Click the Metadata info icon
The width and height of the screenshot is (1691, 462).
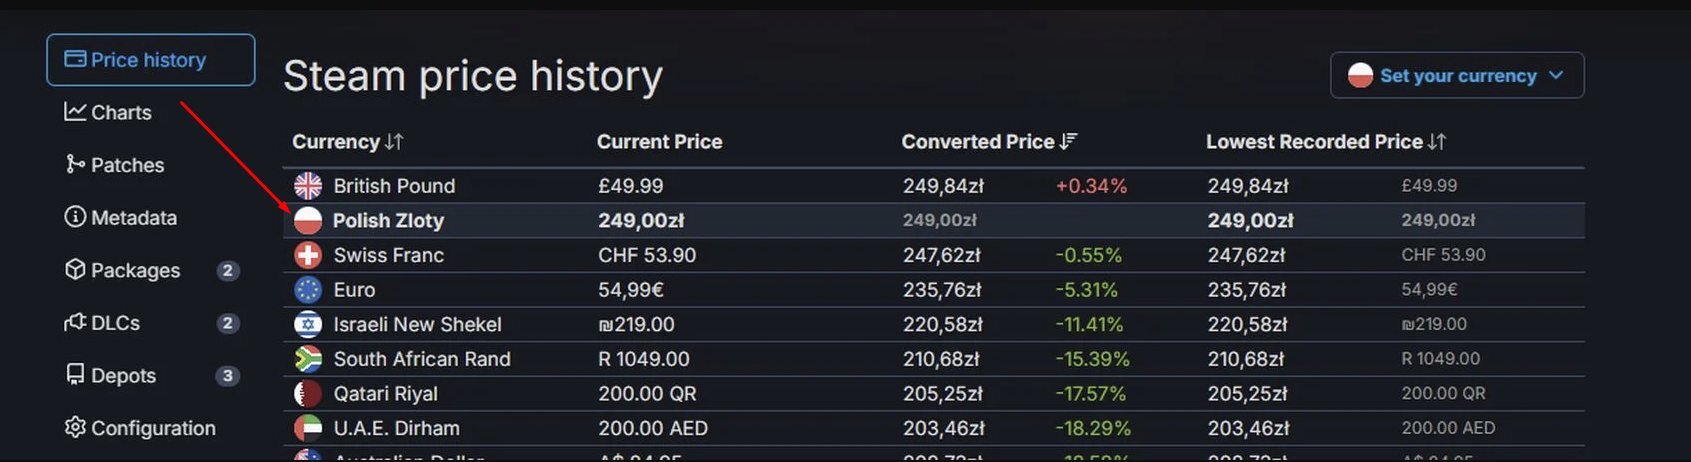point(75,216)
